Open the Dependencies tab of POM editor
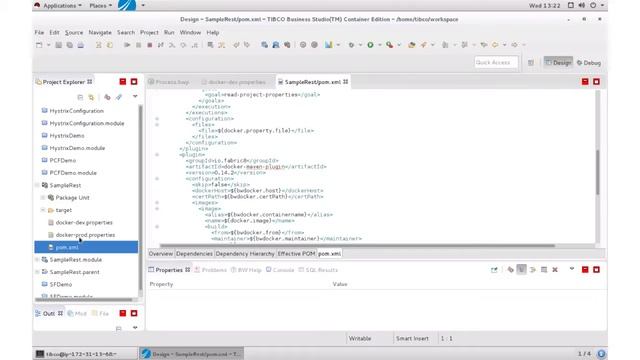Image resolution: width=640 pixels, height=360 pixels. click(194, 253)
